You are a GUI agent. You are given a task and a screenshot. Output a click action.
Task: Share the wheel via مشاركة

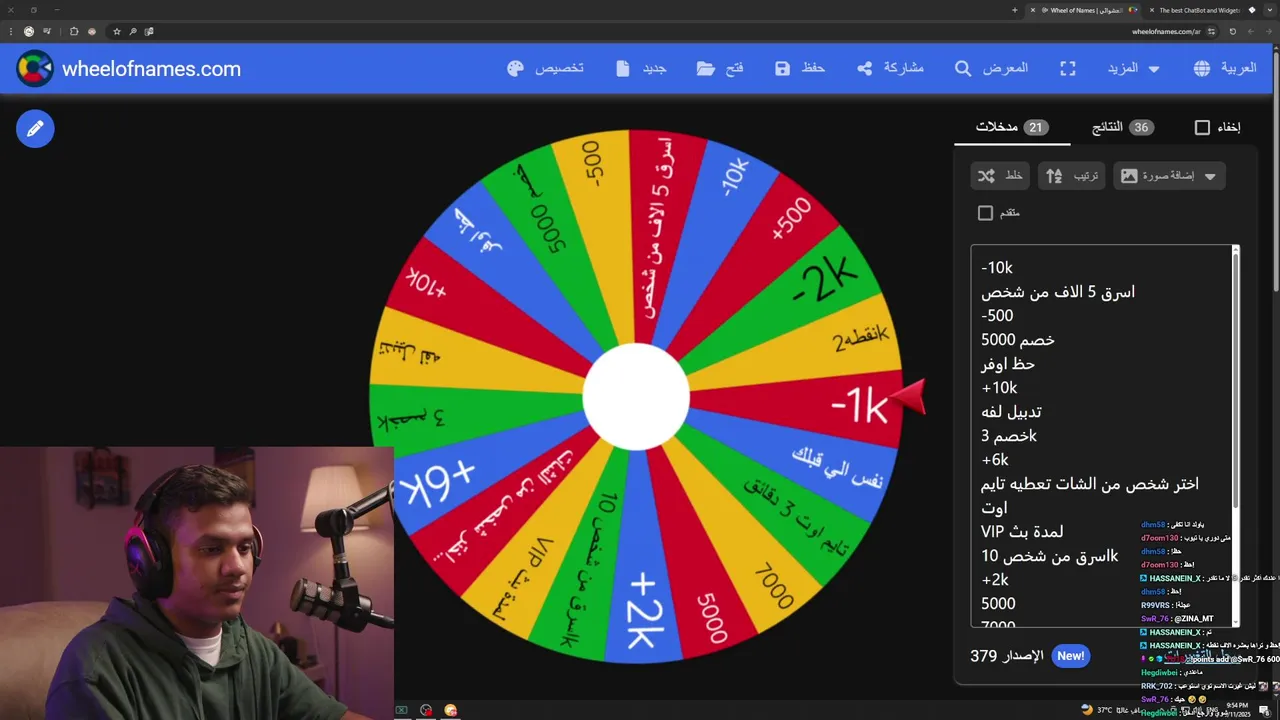(890, 68)
